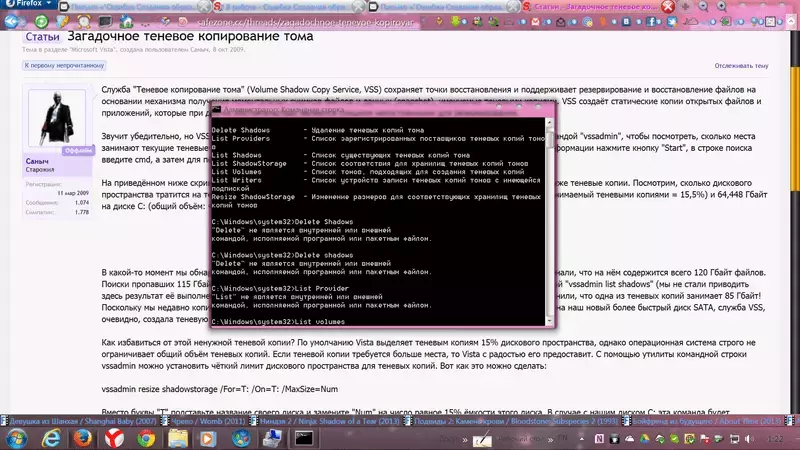800x450 pixels.
Task: Switch to command prompt taskbar icon
Action: 304,439
